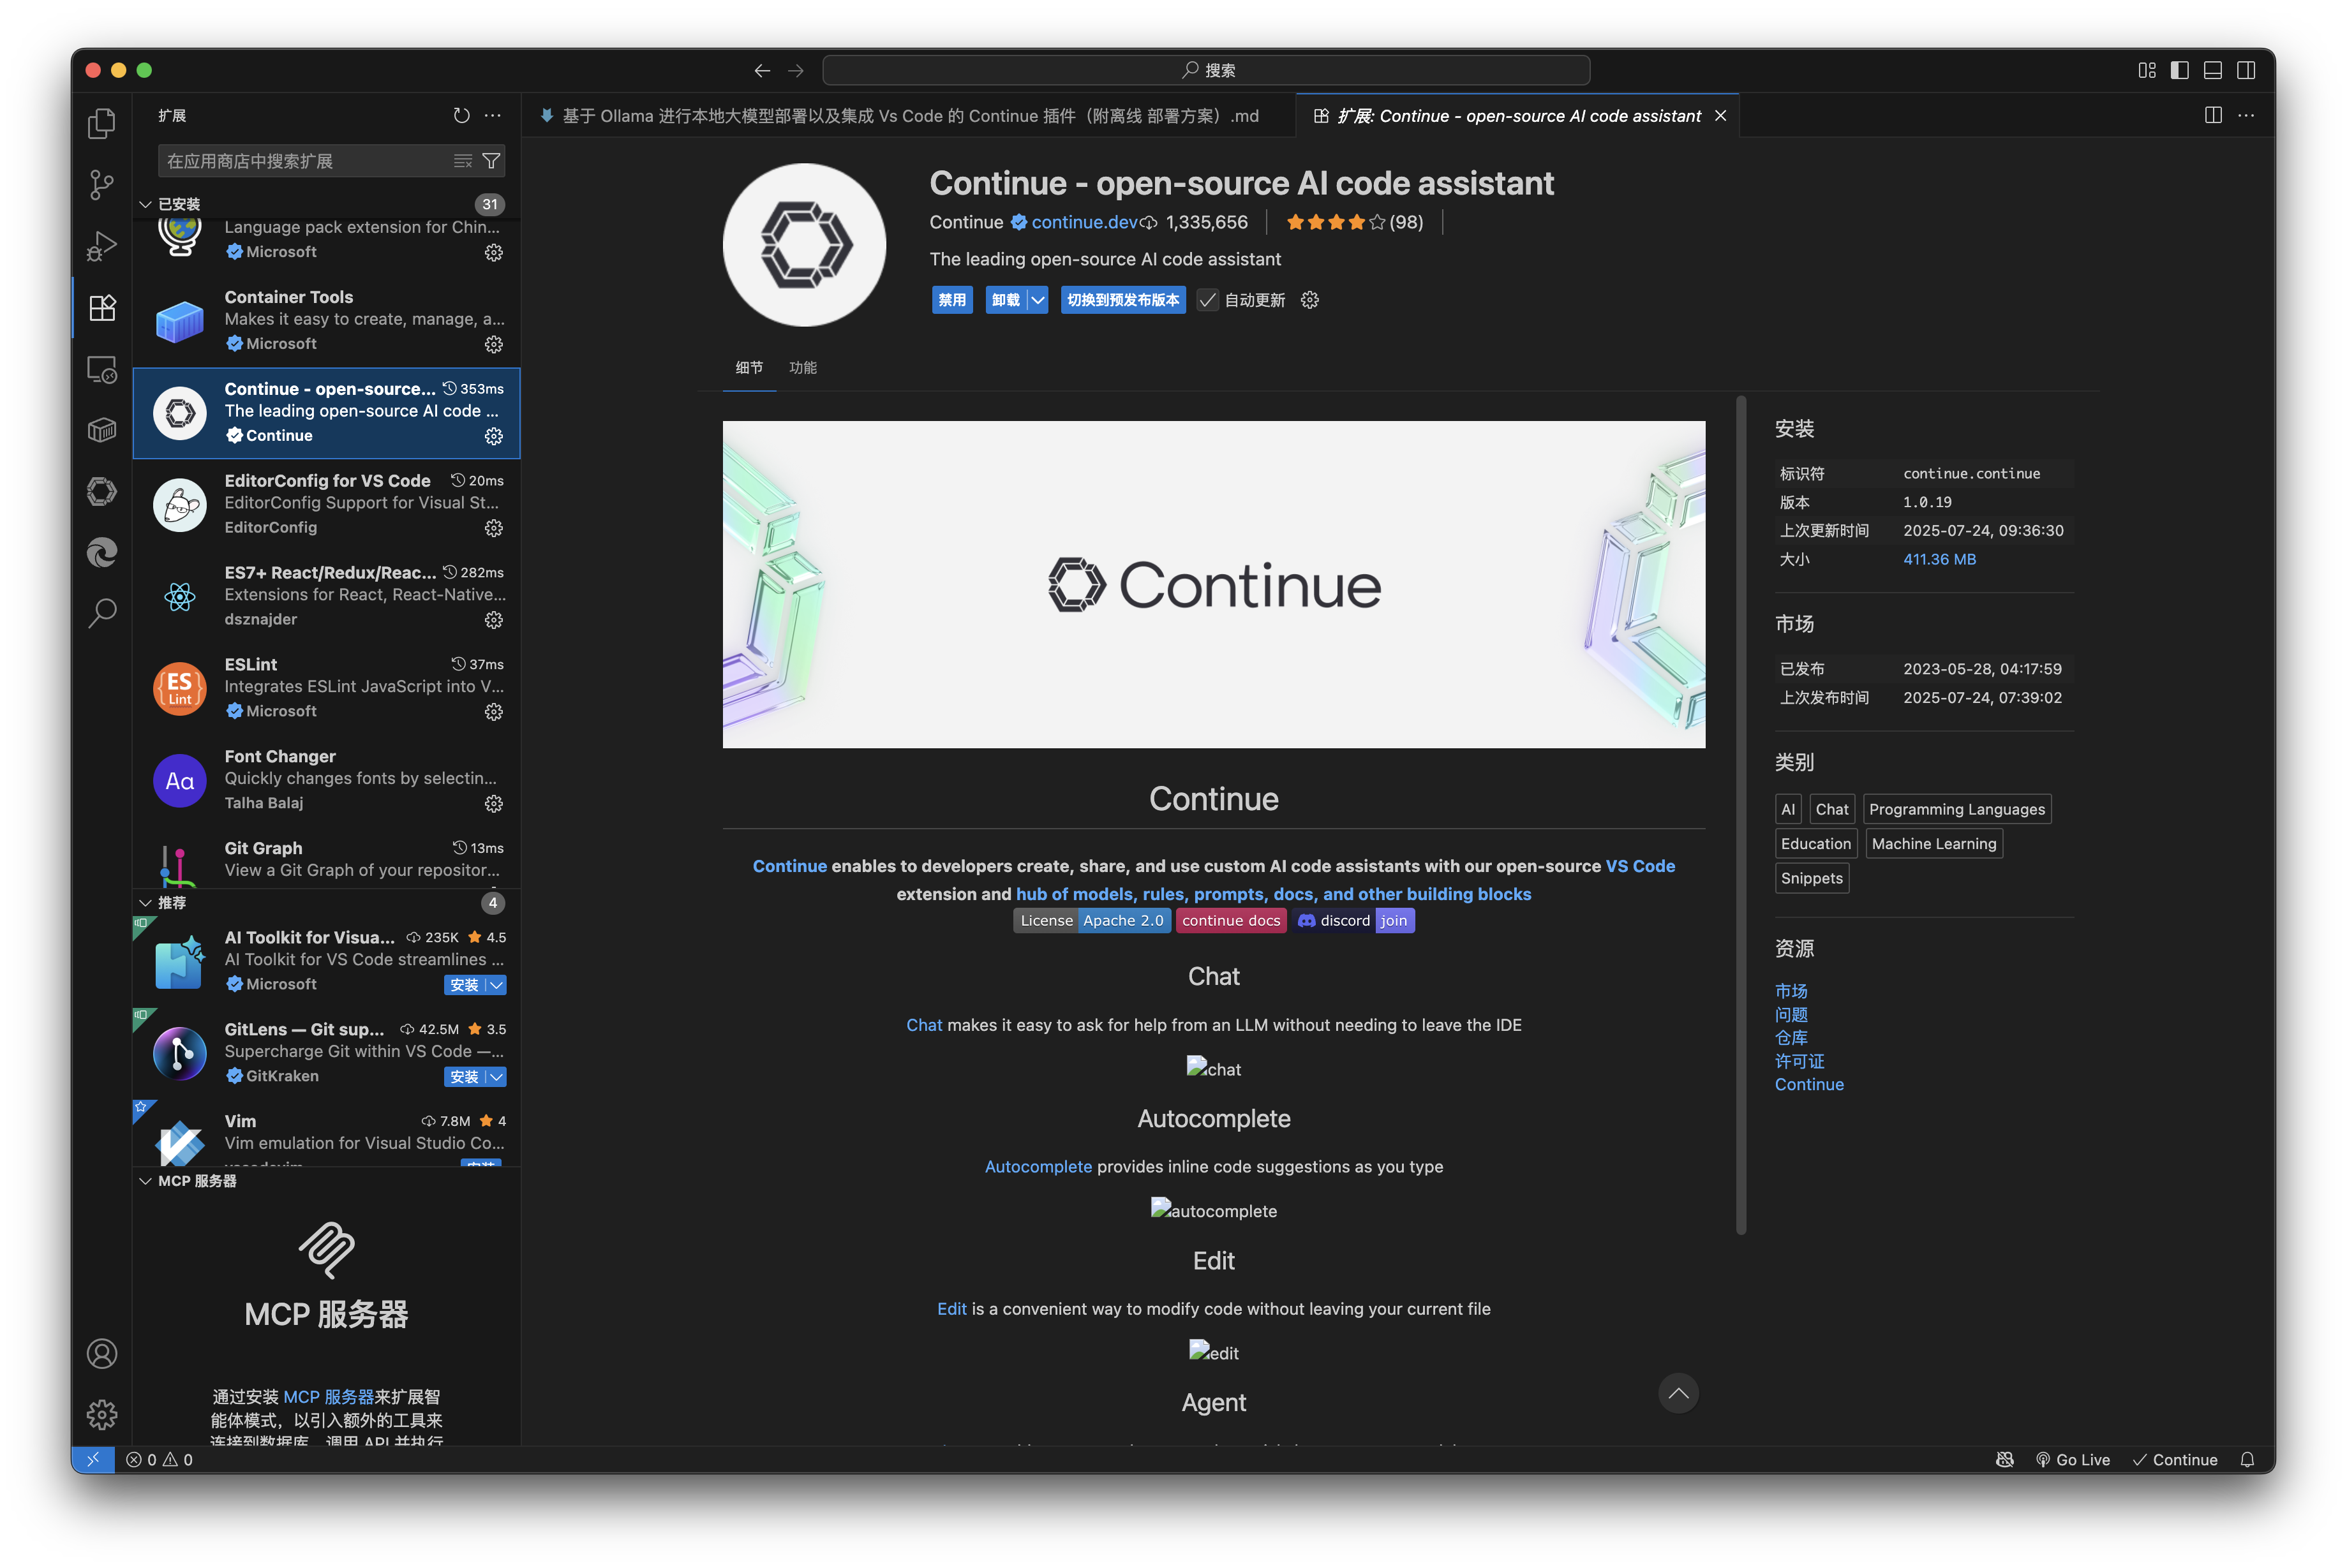2347x1568 pixels.
Task: Open the remote window indicator in status bar
Action: (93, 1460)
